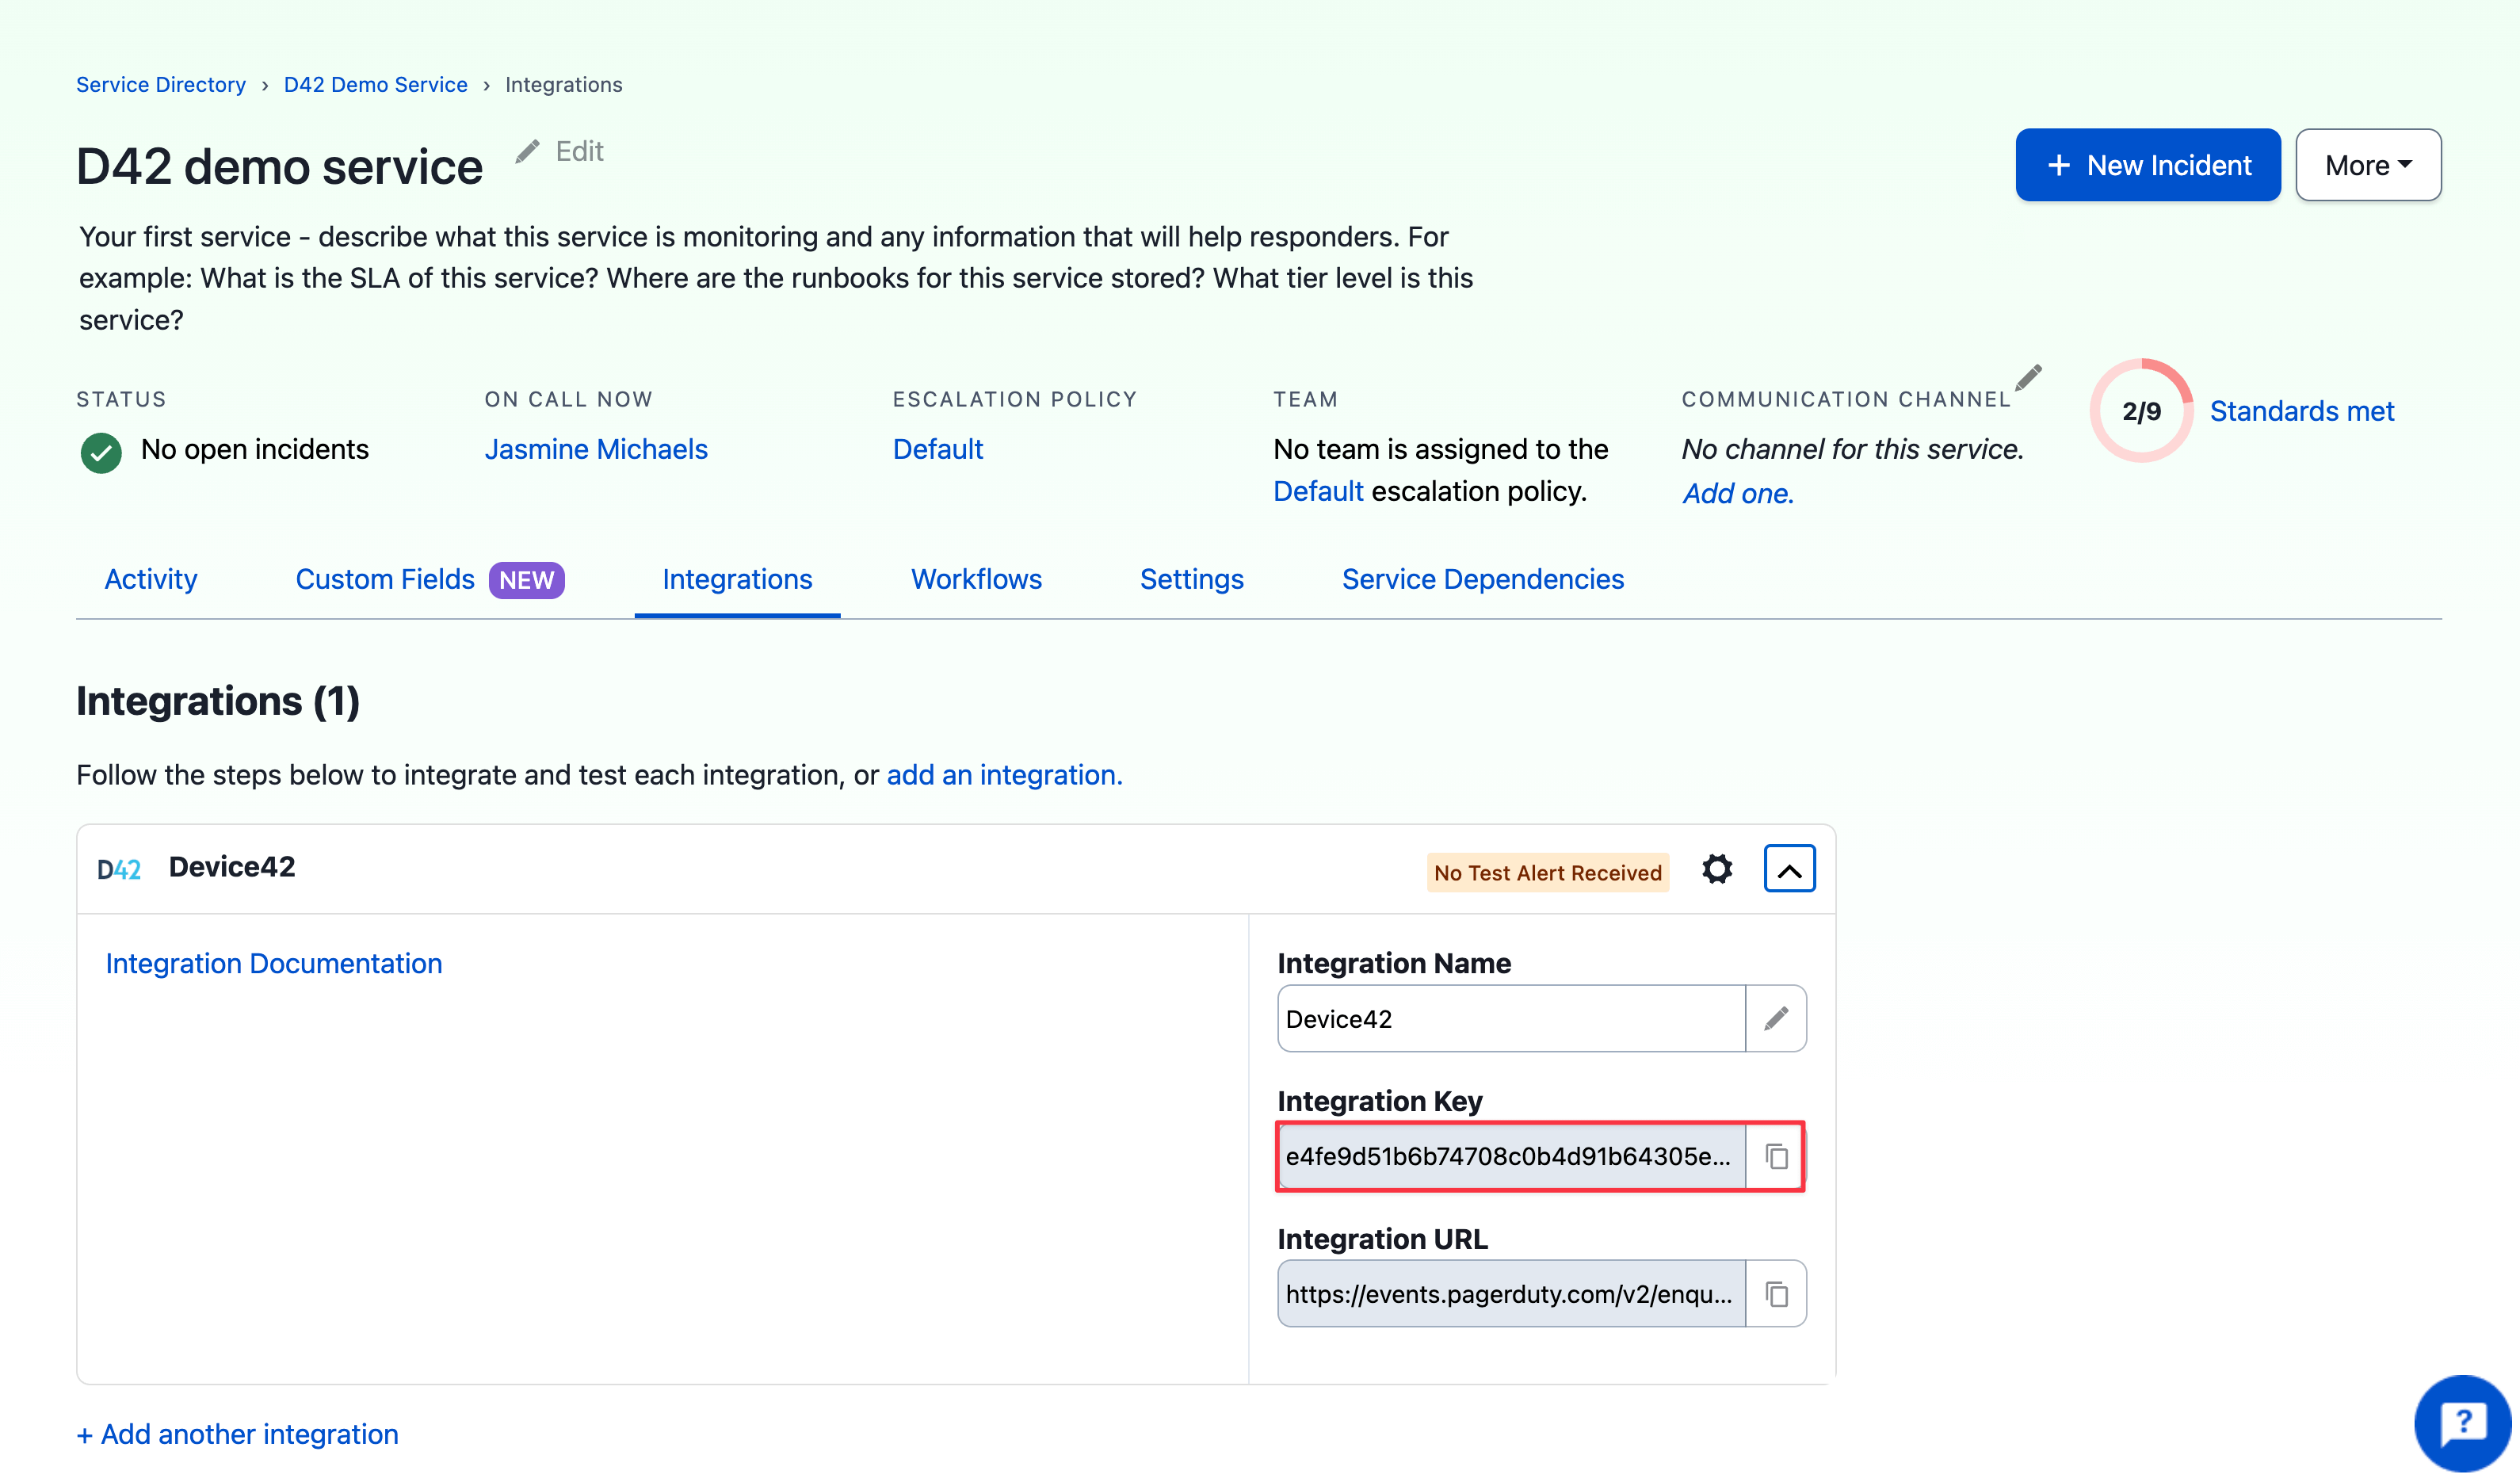
Task: Select the Service Dependencies tab
Action: click(1482, 579)
